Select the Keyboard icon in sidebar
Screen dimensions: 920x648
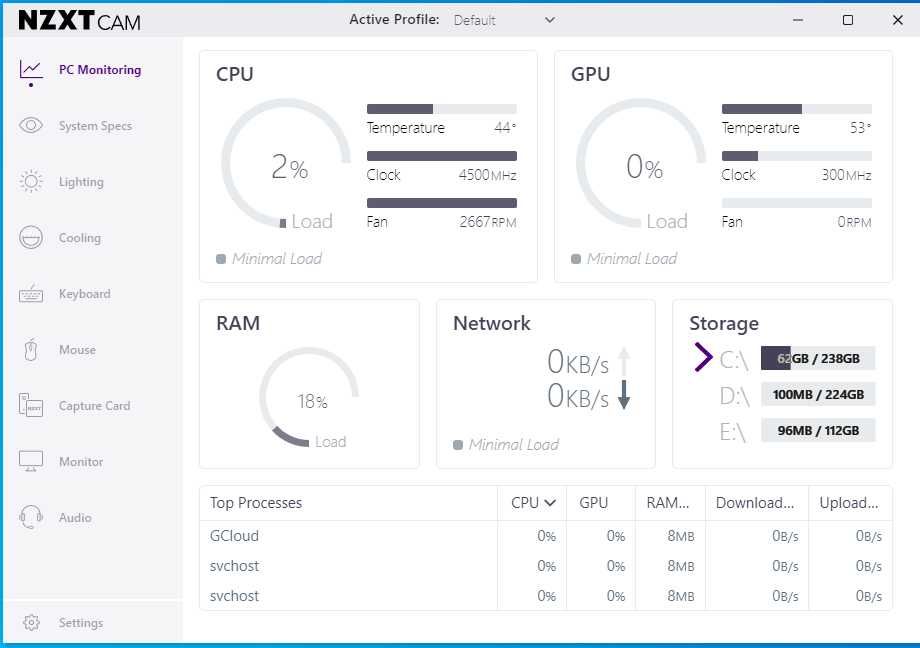click(x=31, y=294)
